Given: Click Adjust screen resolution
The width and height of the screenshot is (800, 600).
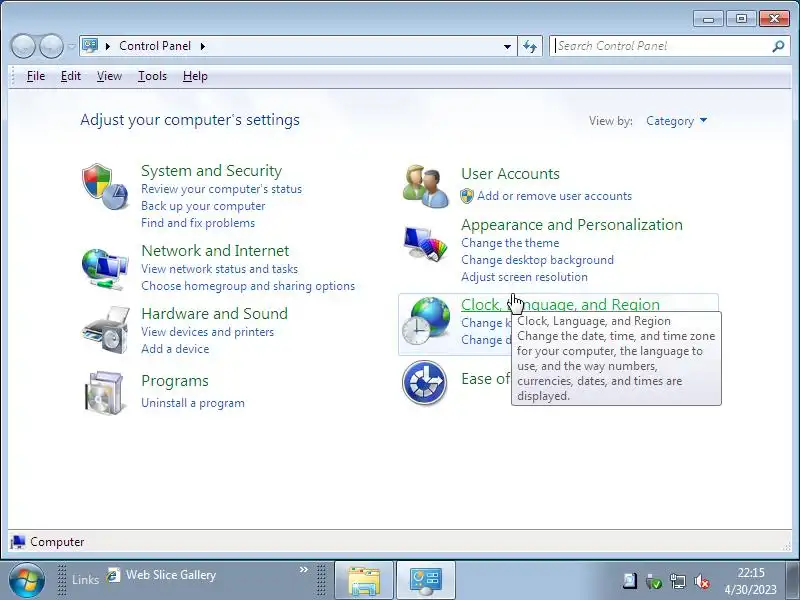Looking at the screenshot, I should pos(524,277).
